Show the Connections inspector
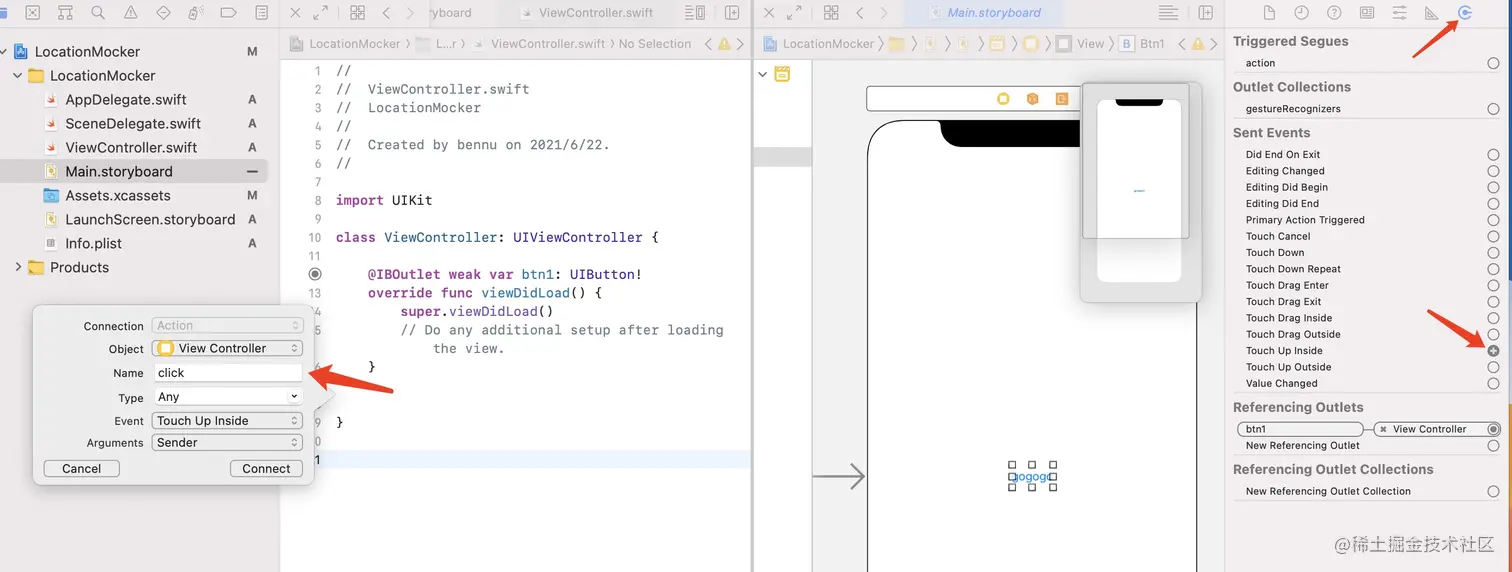Viewport: 1512px width, 572px height. click(x=1465, y=13)
